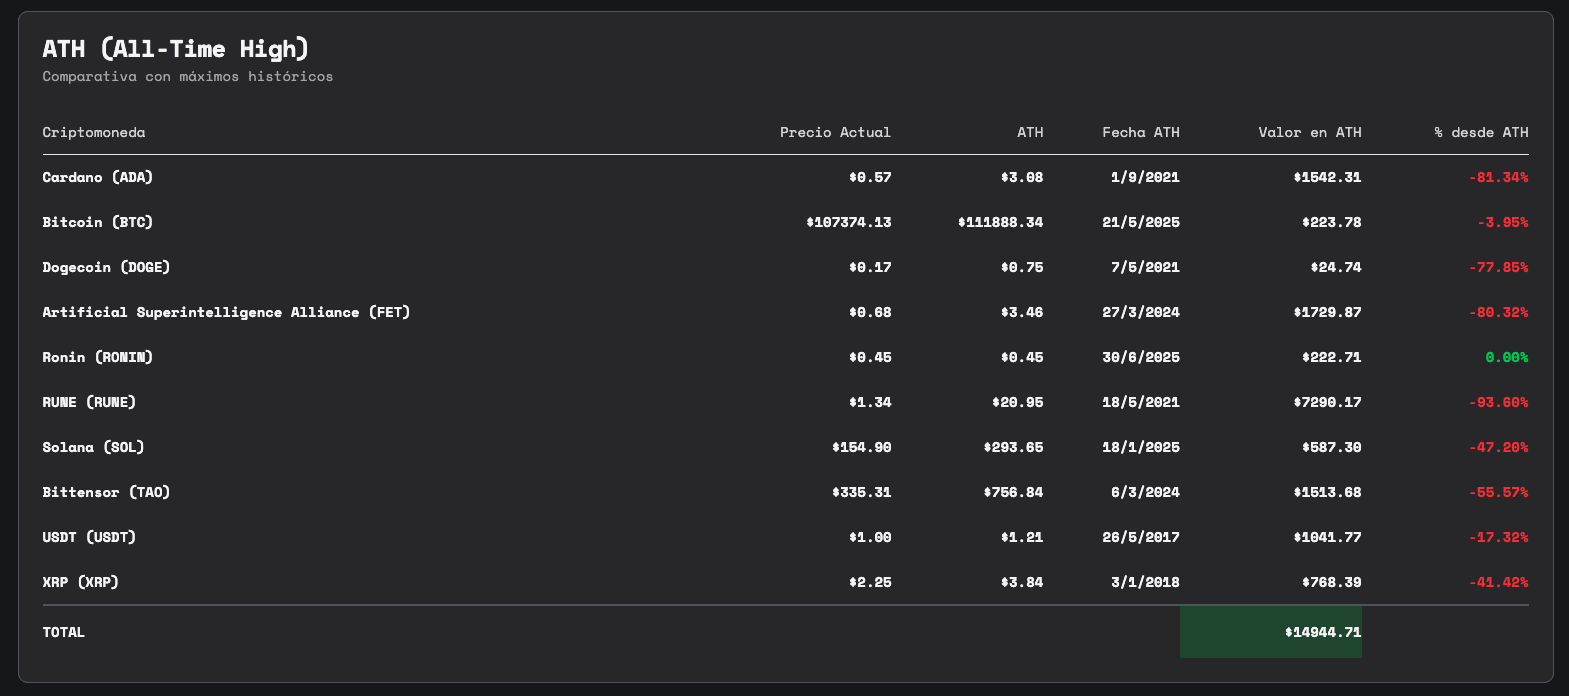Click the Valor en ATH column header
Viewport: 1569px width, 696px height.
[x=1310, y=132]
